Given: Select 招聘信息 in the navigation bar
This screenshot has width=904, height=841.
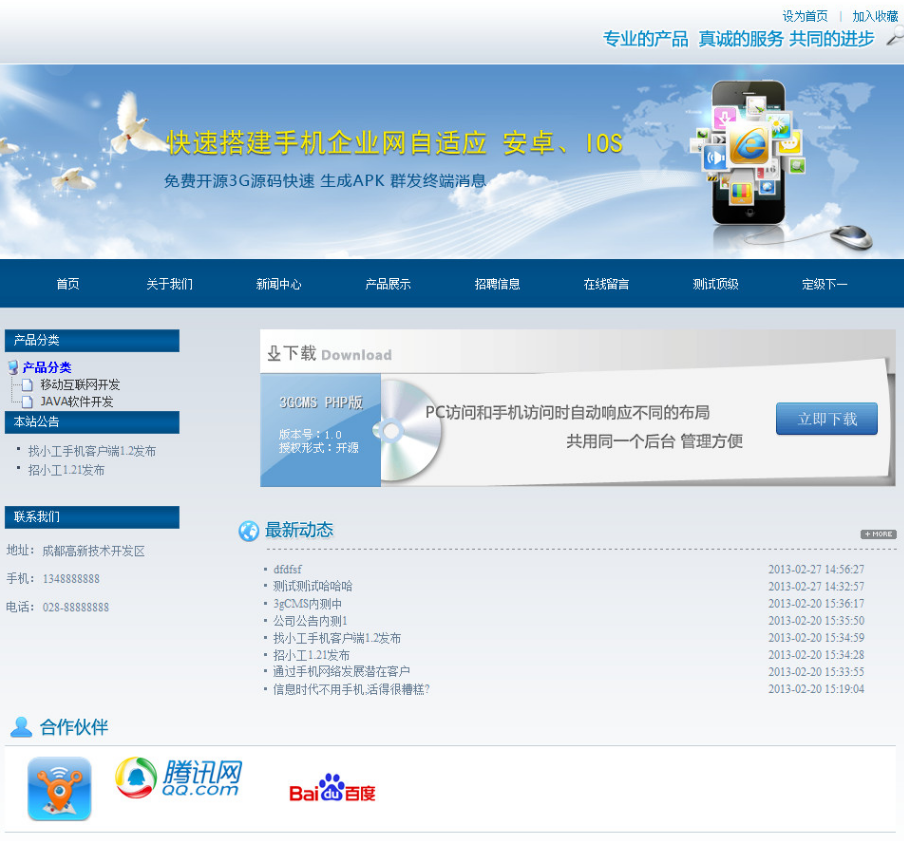Looking at the screenshot, I should [x=497, y=284].
